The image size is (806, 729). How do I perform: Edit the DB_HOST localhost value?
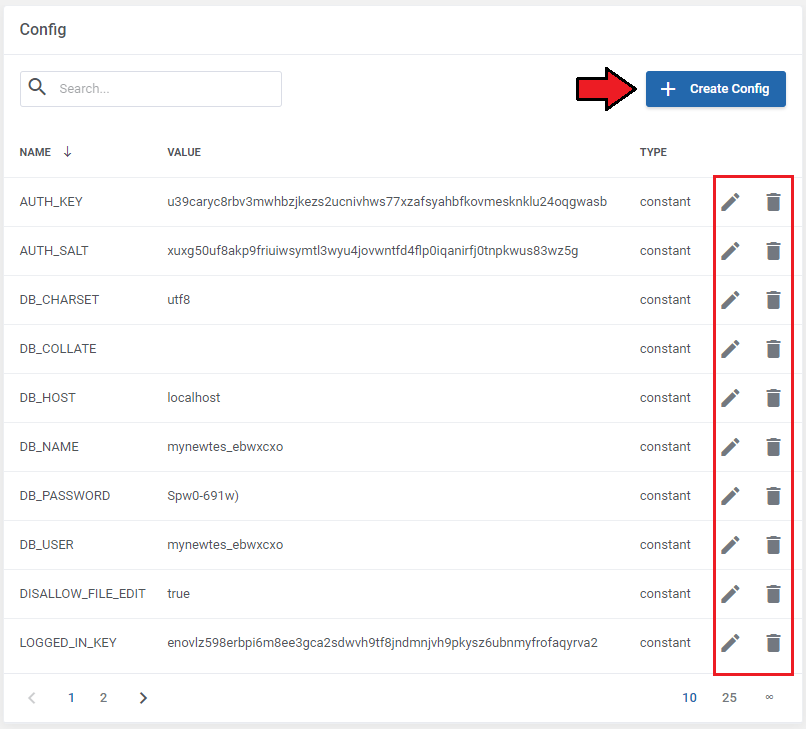pyautogui.click(x=730, y=398)
